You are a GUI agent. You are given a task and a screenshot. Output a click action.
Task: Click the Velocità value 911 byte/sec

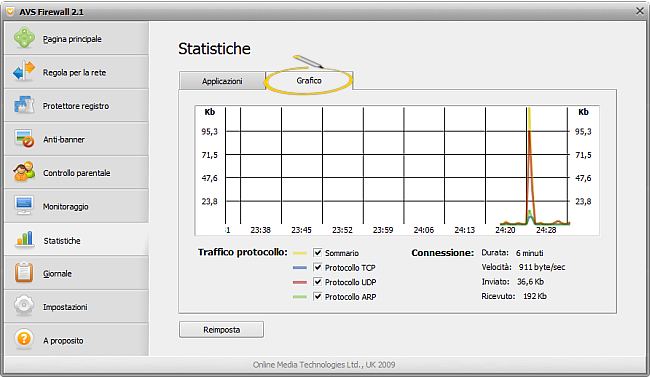pos(542,267)
